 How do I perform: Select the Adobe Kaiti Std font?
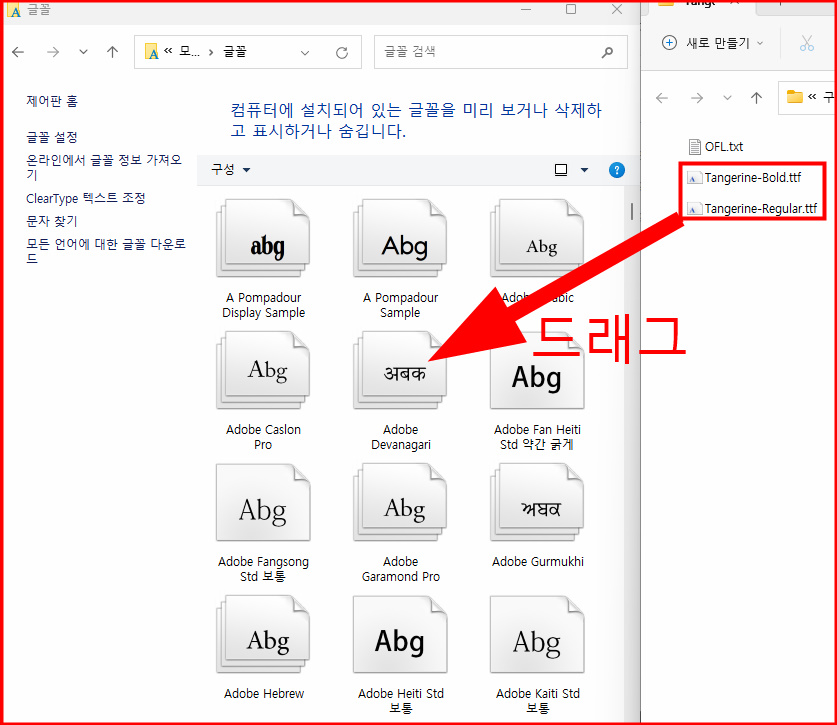537,655
